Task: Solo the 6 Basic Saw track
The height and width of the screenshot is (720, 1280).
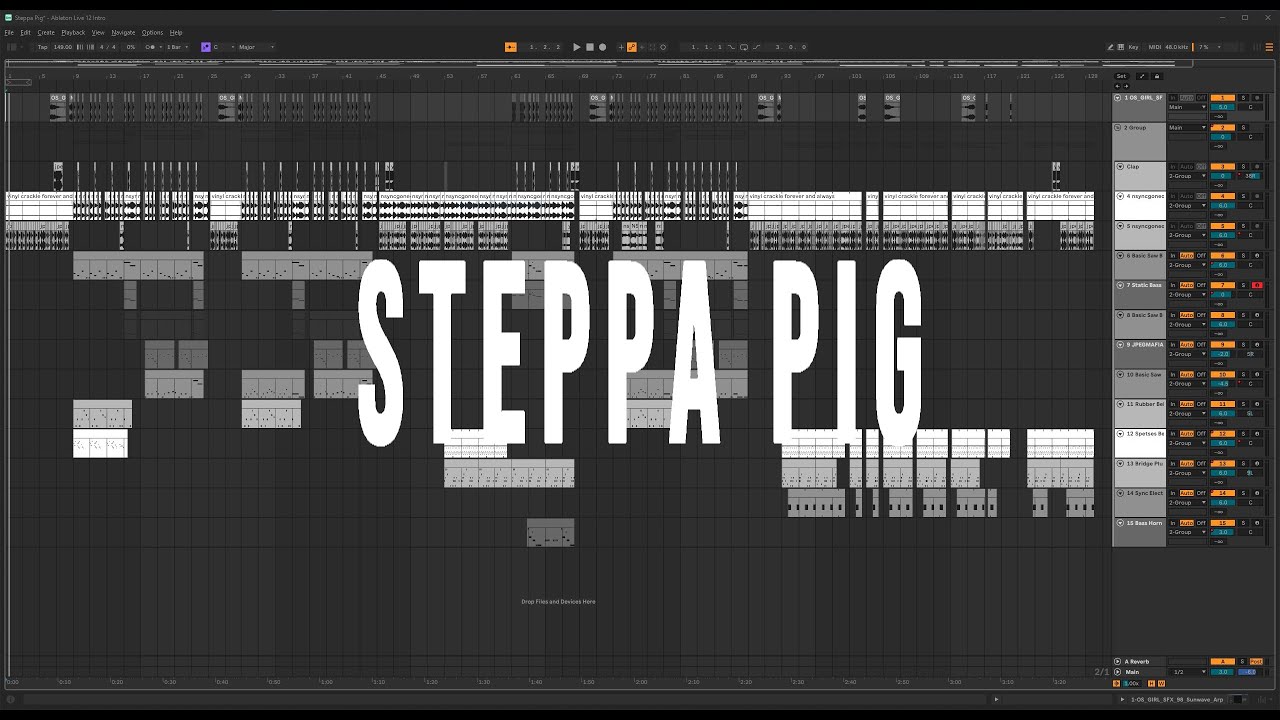Action: pyautogui.click(x=1244, y=256)
